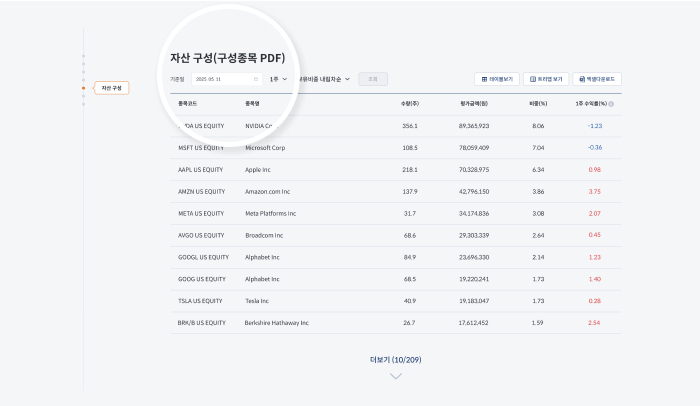The width and height of the screenshot is (700, 406).
Task: Click the down chevron below 더보기
Action: pyautogui.click(x=396, y=376)
